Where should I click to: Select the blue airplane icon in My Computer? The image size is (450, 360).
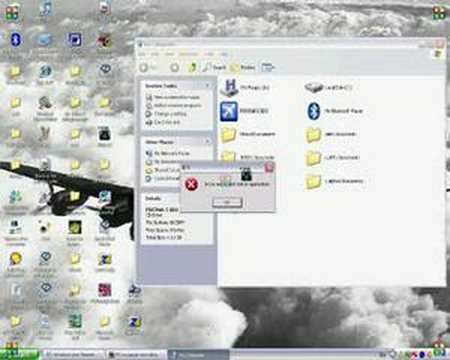coord(229,111)
